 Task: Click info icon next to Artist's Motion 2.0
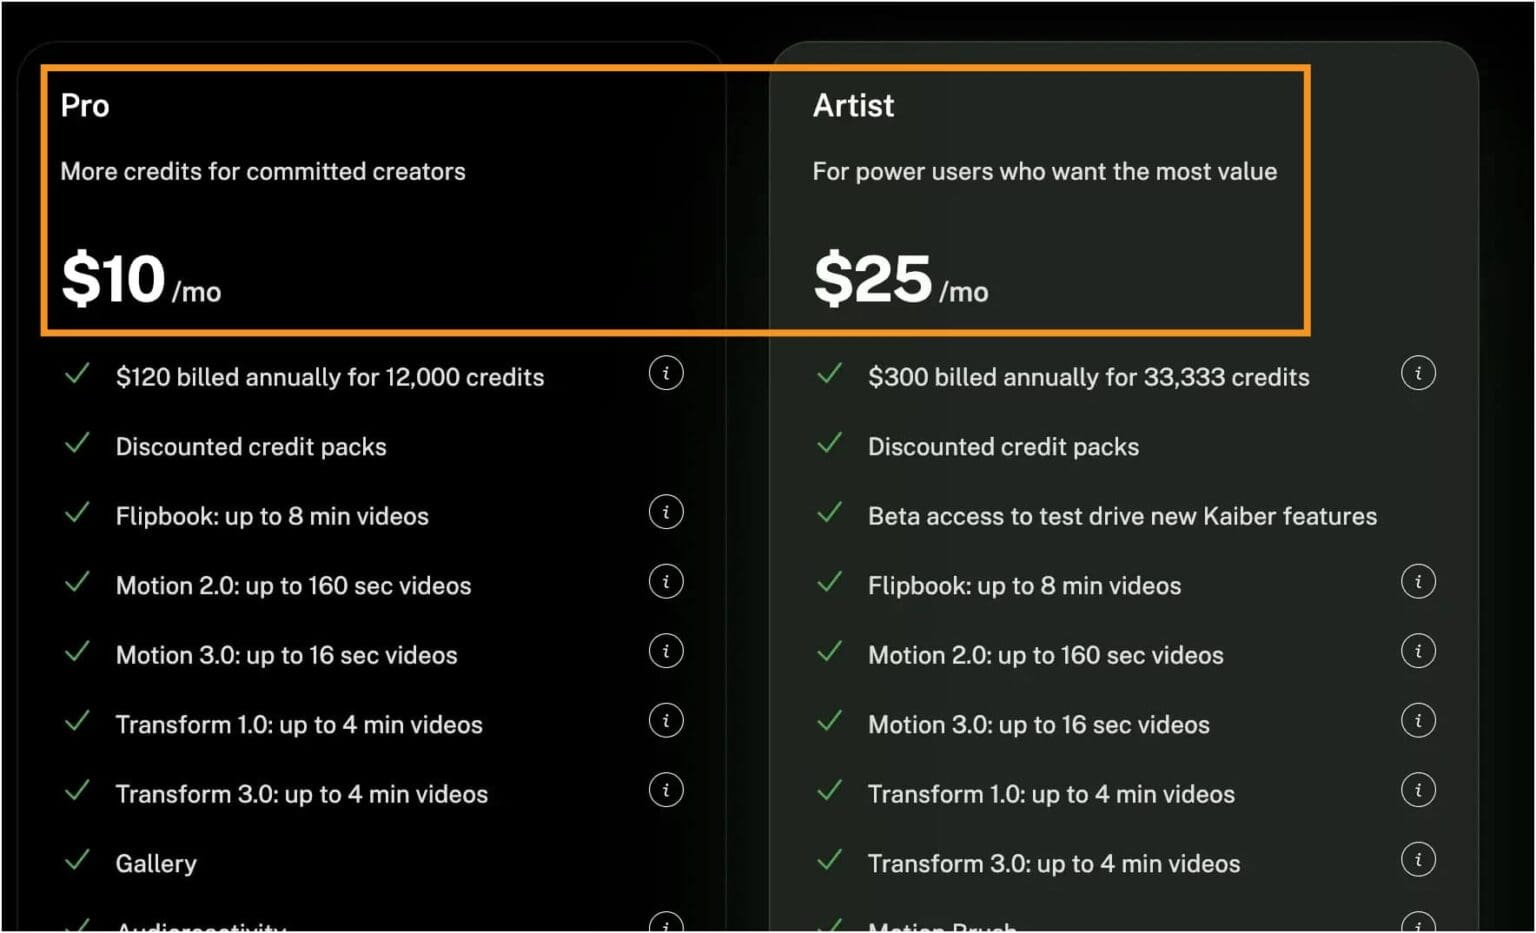[x=1418, y=651]
